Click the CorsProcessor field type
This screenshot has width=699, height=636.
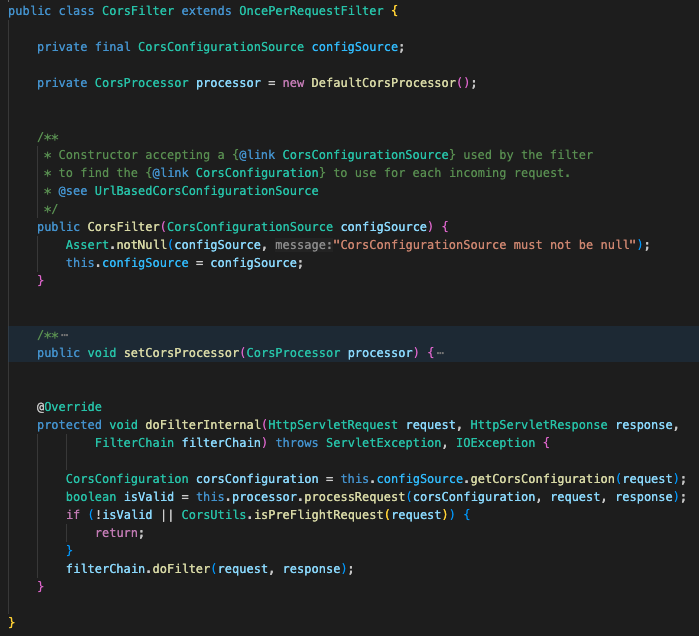(141, 83)
